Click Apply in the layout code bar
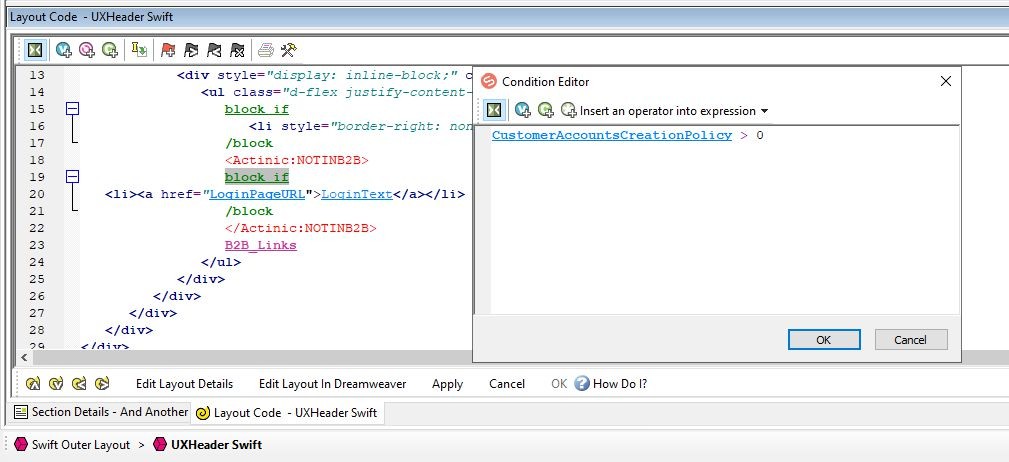The image size is (1009, 462). [x=447, y=384]
